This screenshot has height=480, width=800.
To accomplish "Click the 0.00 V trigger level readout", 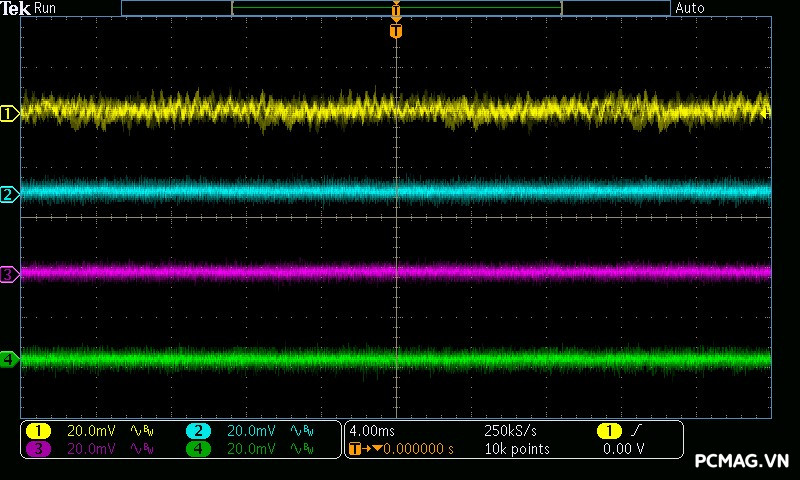I will coord(624,449).
